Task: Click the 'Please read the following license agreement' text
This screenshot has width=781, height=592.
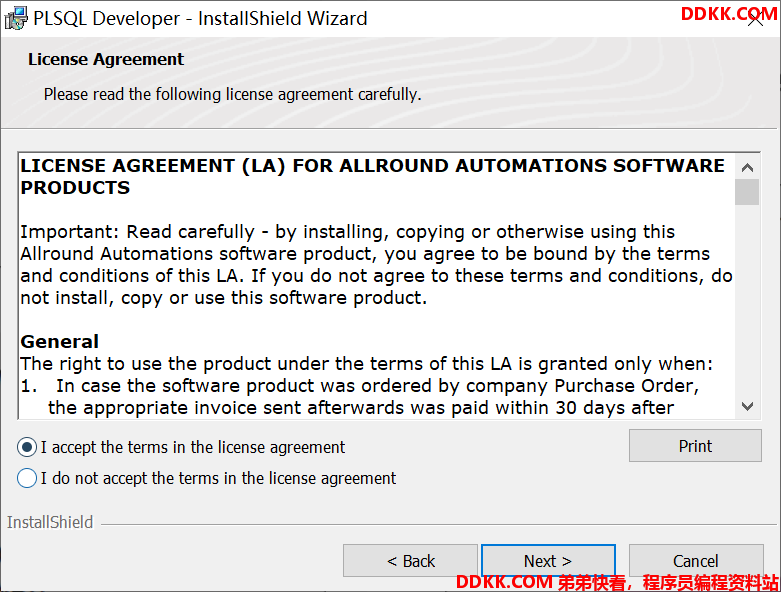Action: point(233,94)
